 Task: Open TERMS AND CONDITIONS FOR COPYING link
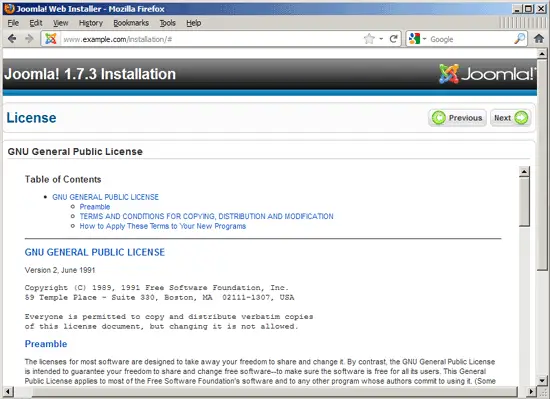(206, 216)
